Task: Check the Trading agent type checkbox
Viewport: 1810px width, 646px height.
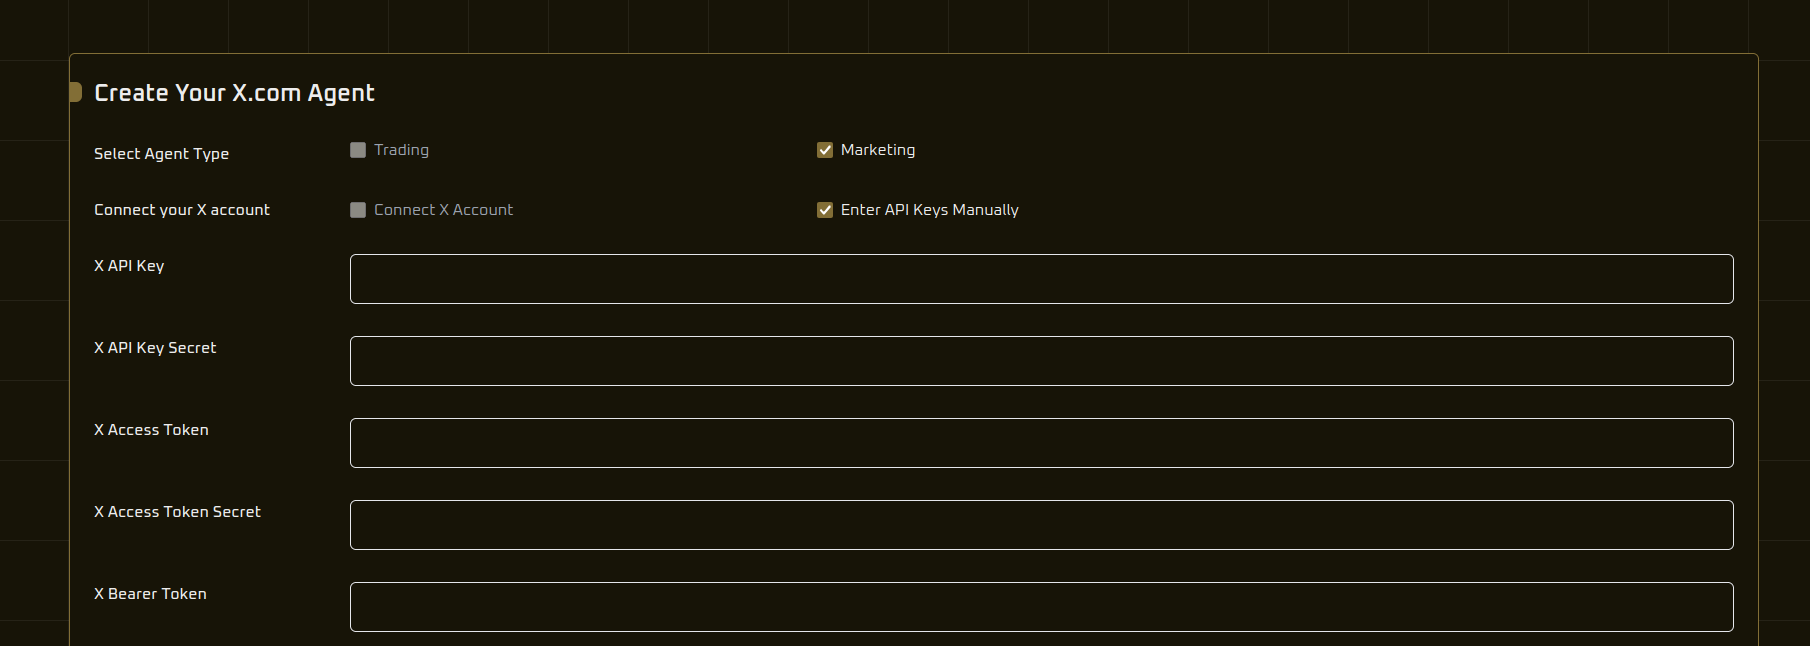Action: [x=358, y=150]
